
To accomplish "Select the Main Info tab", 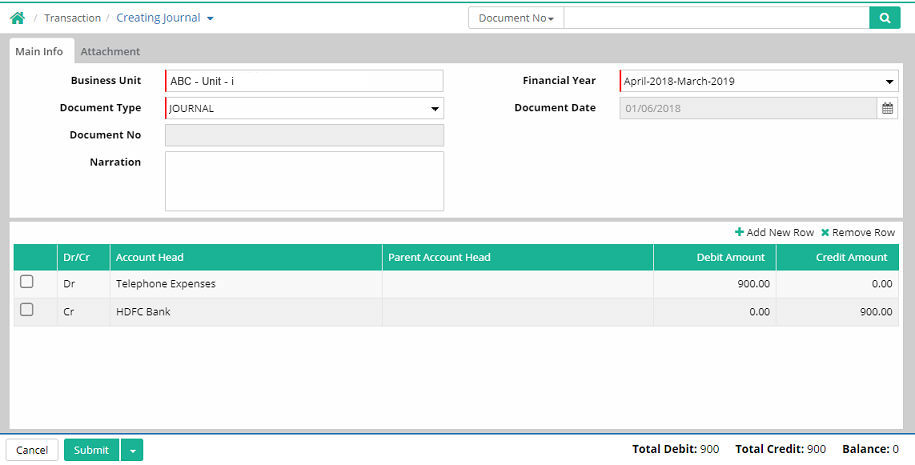I will click(x=39, y=51).
